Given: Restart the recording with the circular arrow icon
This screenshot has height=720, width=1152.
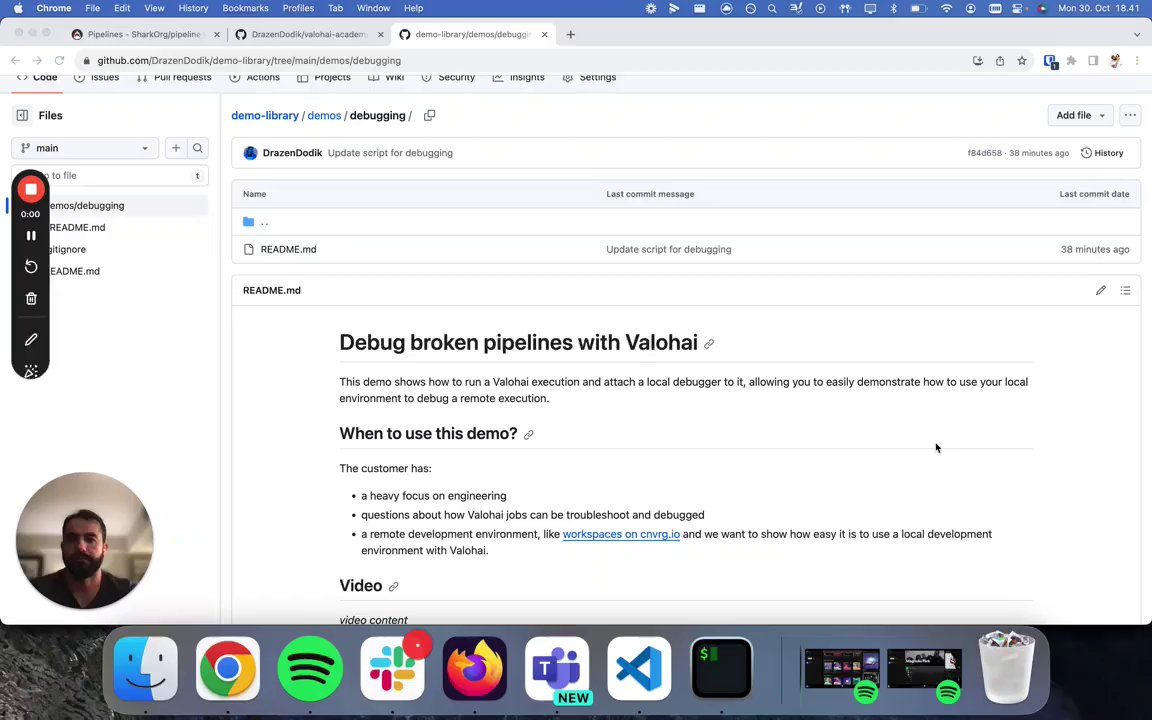Looking at the screenshot, I should pos(31,266).
